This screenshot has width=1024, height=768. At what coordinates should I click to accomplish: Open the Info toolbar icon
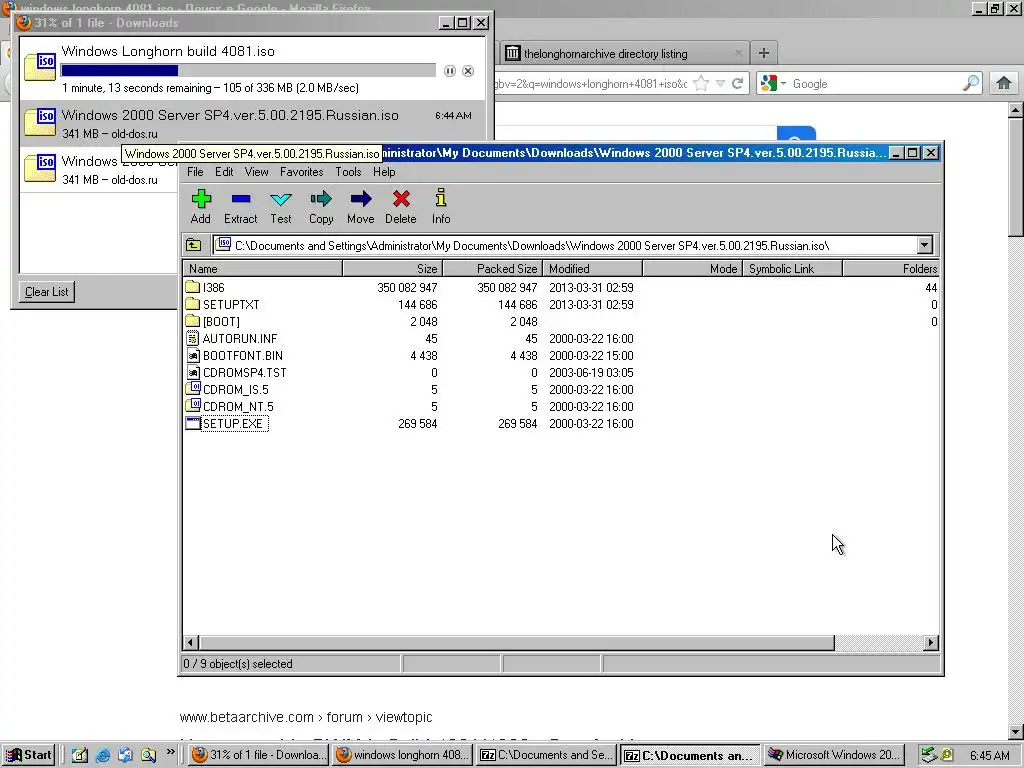click(x=441, y=206)
